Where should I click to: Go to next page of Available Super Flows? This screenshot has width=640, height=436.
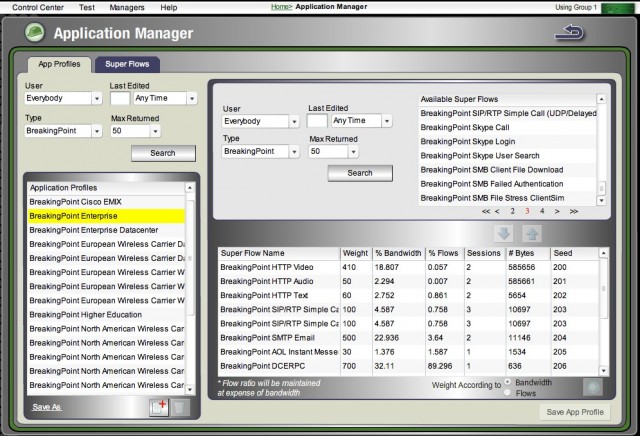(557, 211)
